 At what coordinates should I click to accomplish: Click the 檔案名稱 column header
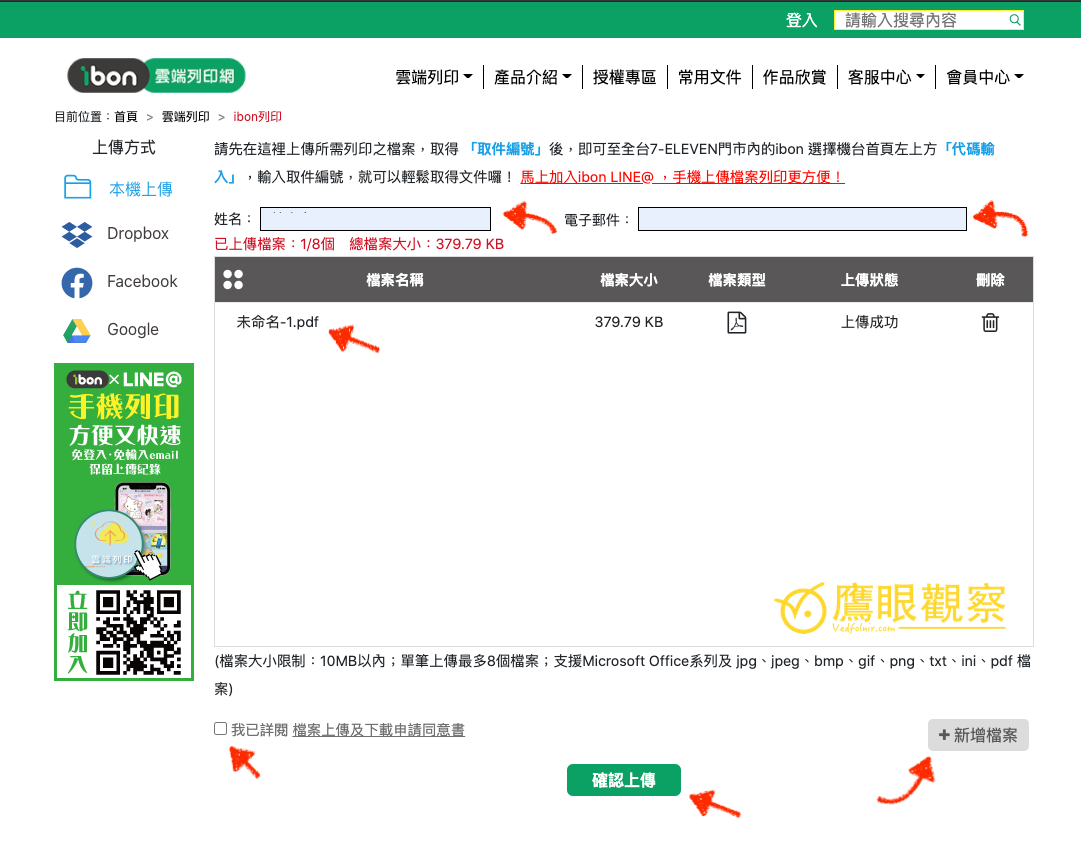click(x=395, y=280)
